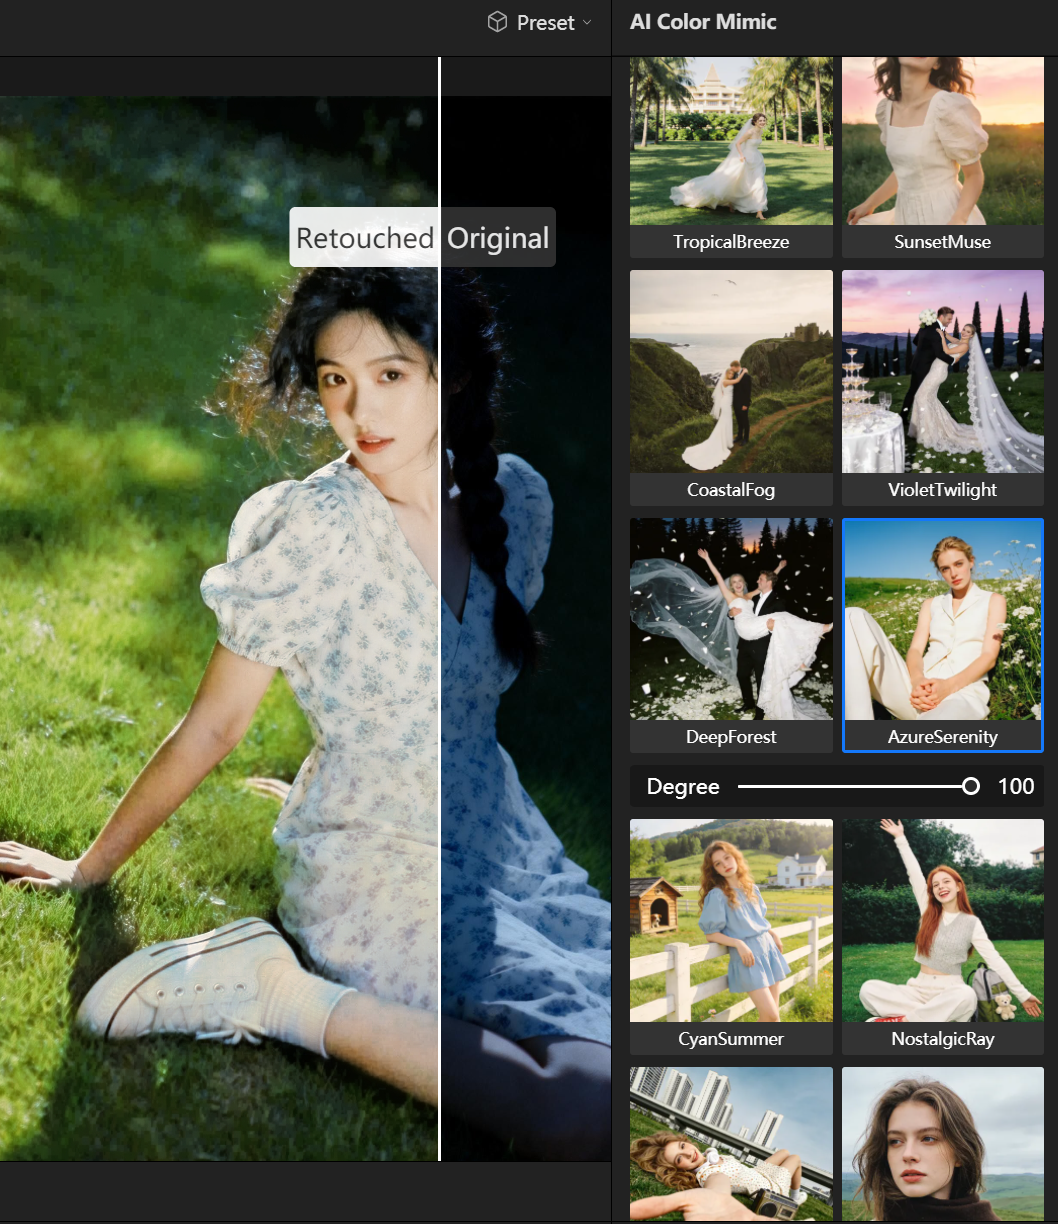Image resolution: width=1058 pixels, height=1224 pixels.
Task: Click the cube icon beside Preset
Action: pos(497,22)
